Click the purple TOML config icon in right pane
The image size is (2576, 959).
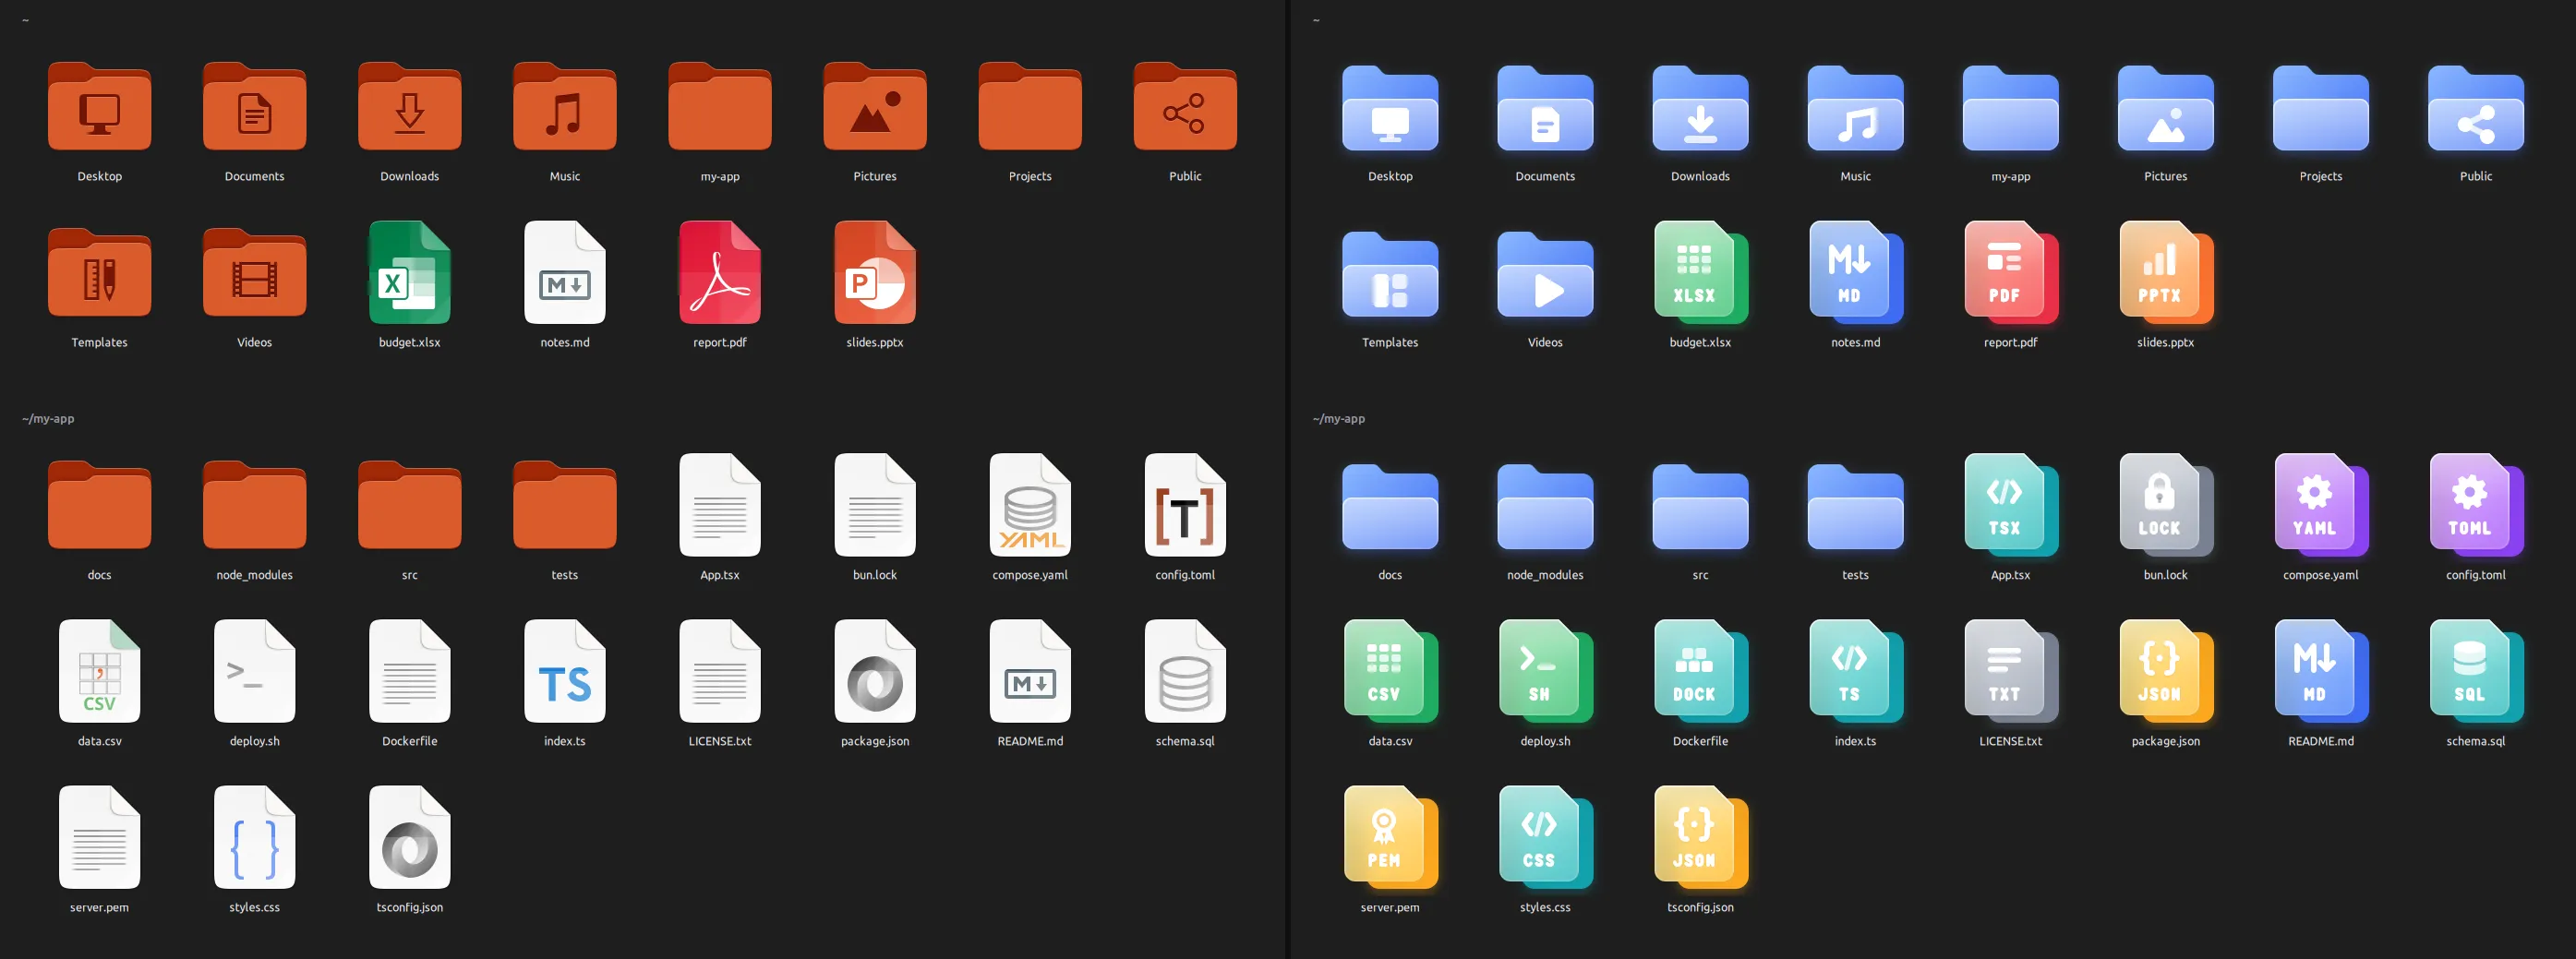[x=2476, y=505]
